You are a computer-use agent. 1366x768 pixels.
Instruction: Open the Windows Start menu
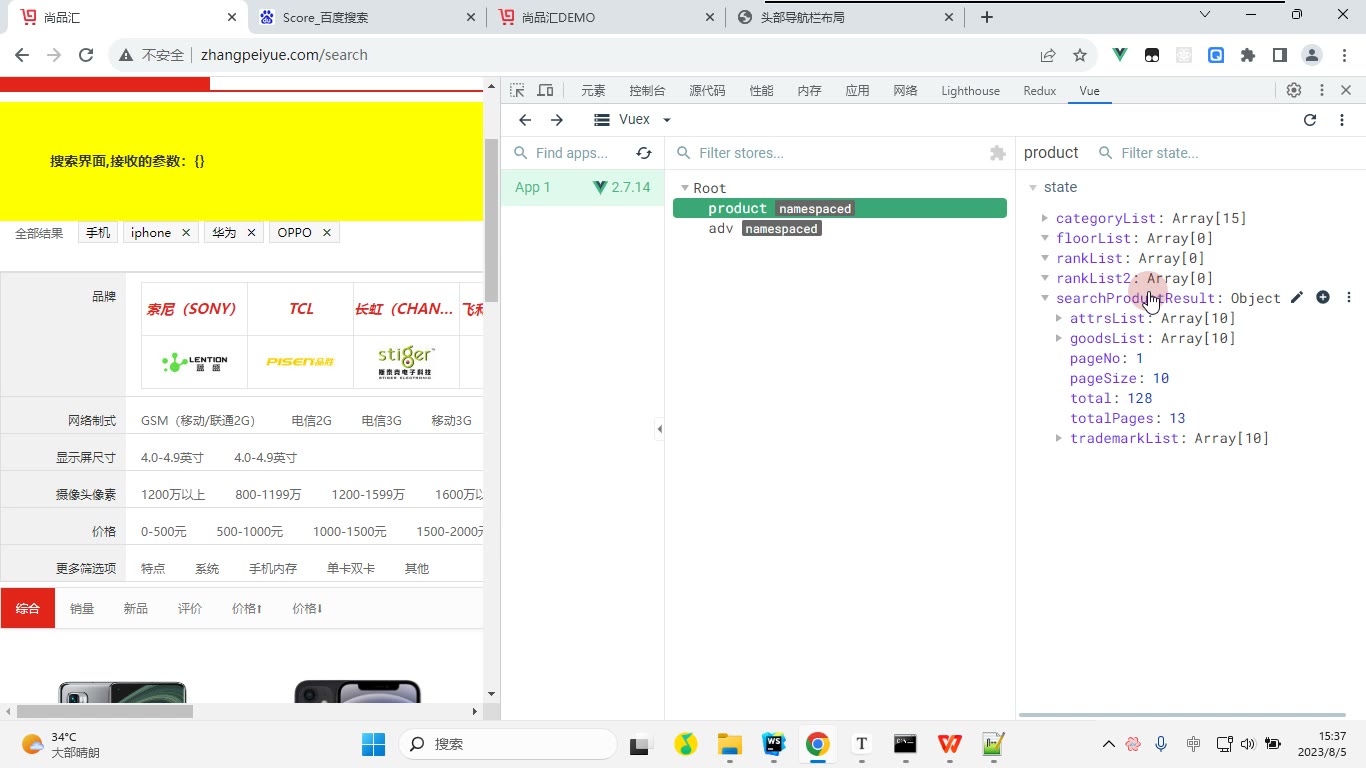(373, 744)
